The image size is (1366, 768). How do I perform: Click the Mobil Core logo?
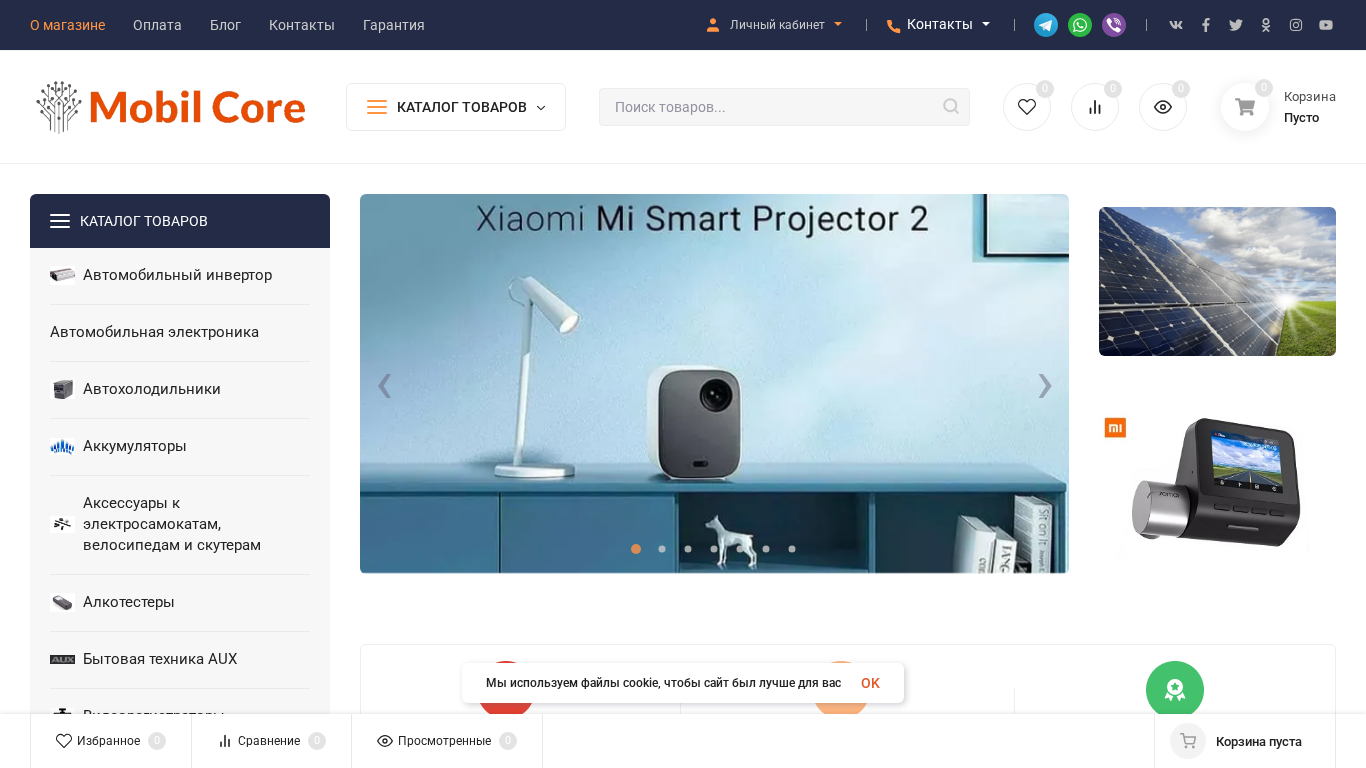coord(171,107)
